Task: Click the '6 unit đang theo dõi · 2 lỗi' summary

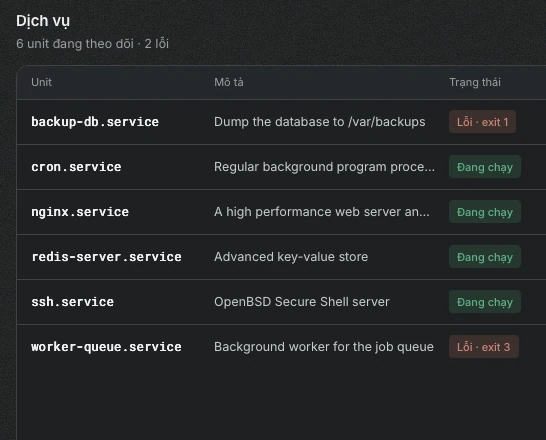Action: (92, 44)
